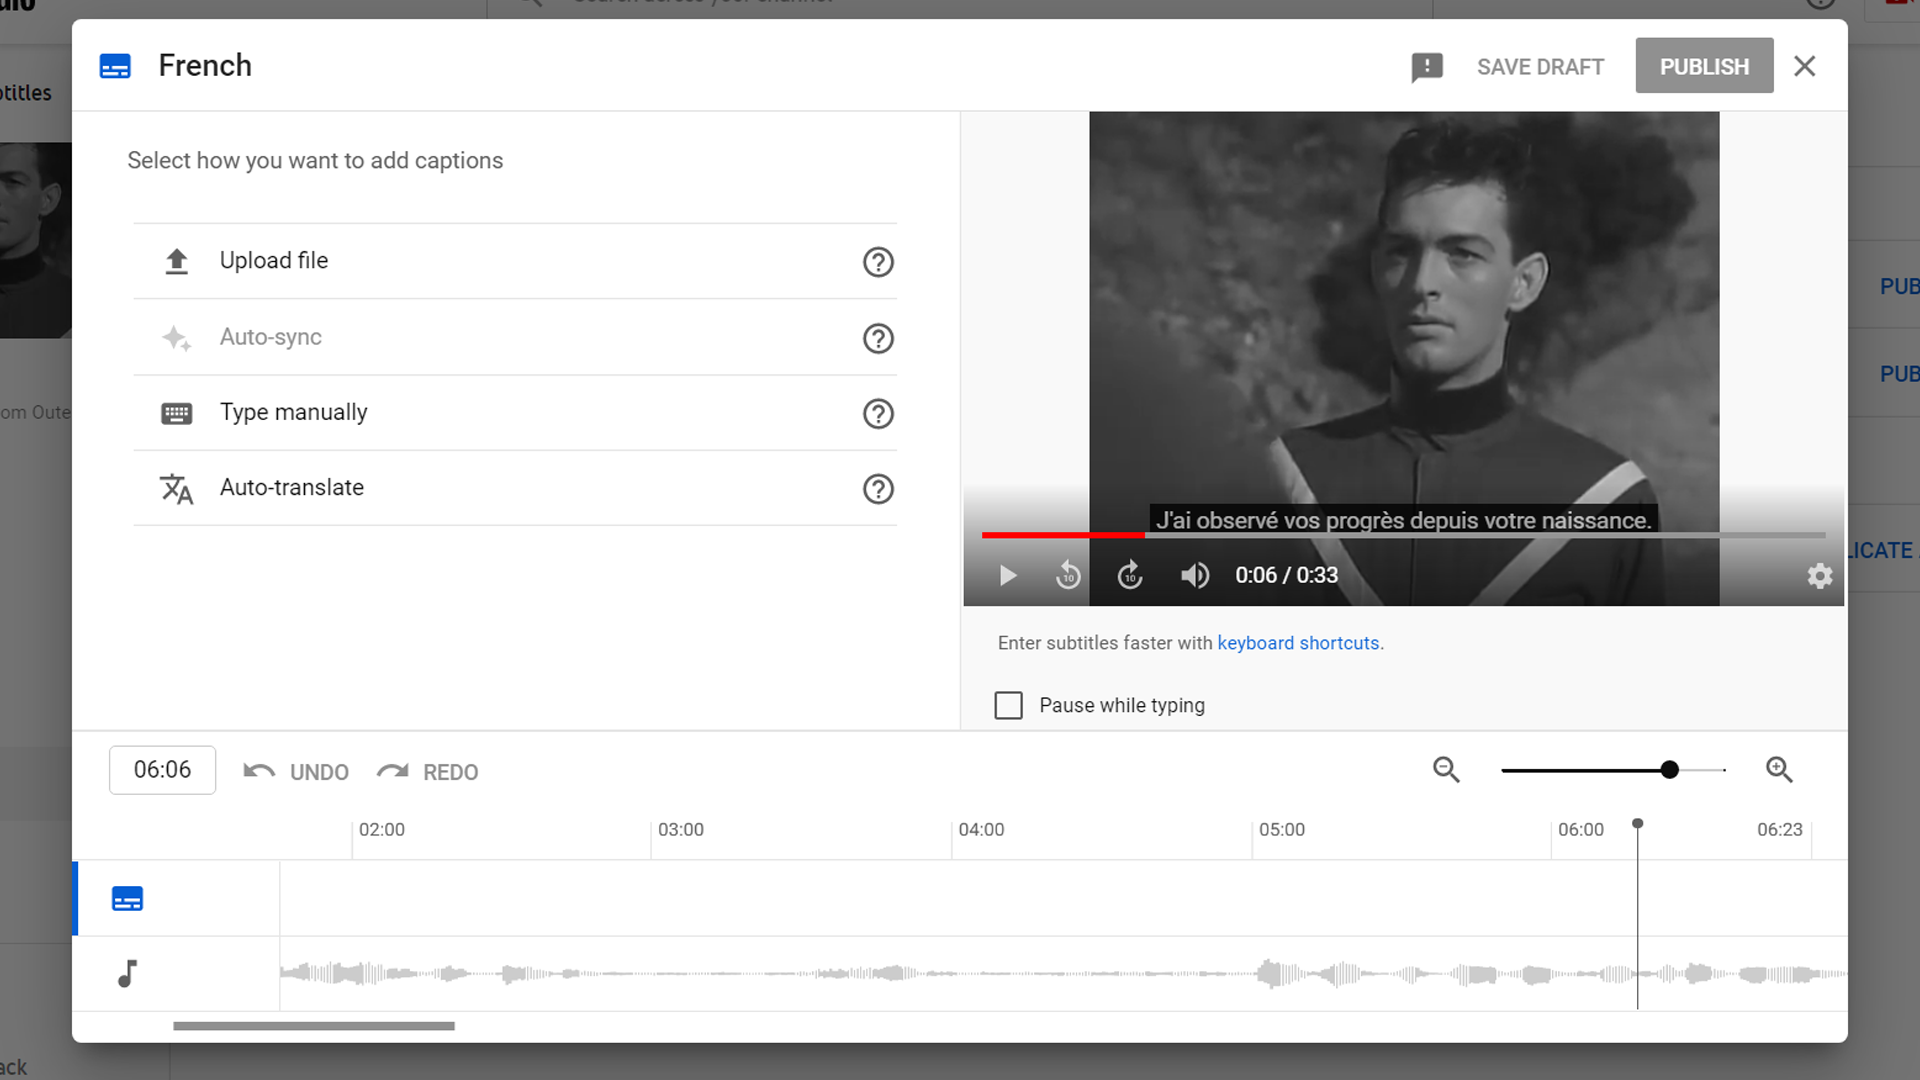The width and height of the screenshot is (1920, 1080).
Task: Click the zoom out magnifier above the timeline
Action: [1445, 770]
